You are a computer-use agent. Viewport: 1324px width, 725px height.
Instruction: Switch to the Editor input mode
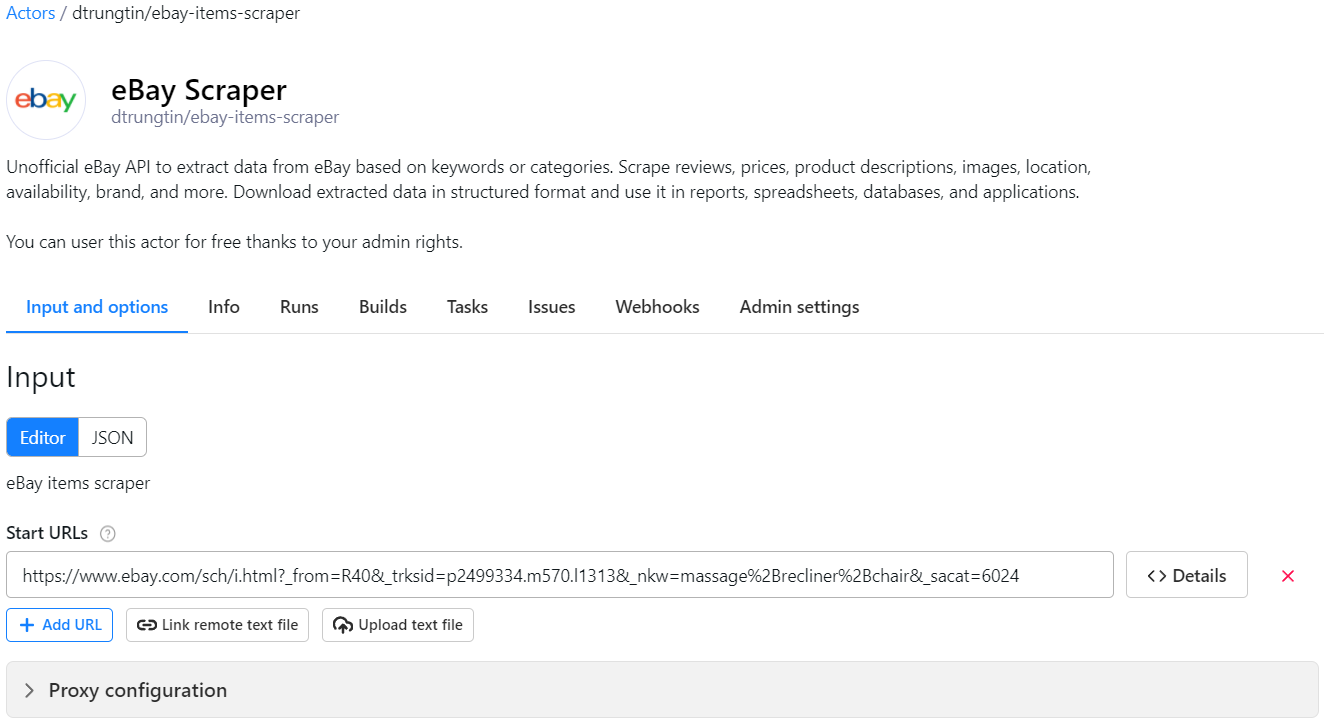click(43, 437)
